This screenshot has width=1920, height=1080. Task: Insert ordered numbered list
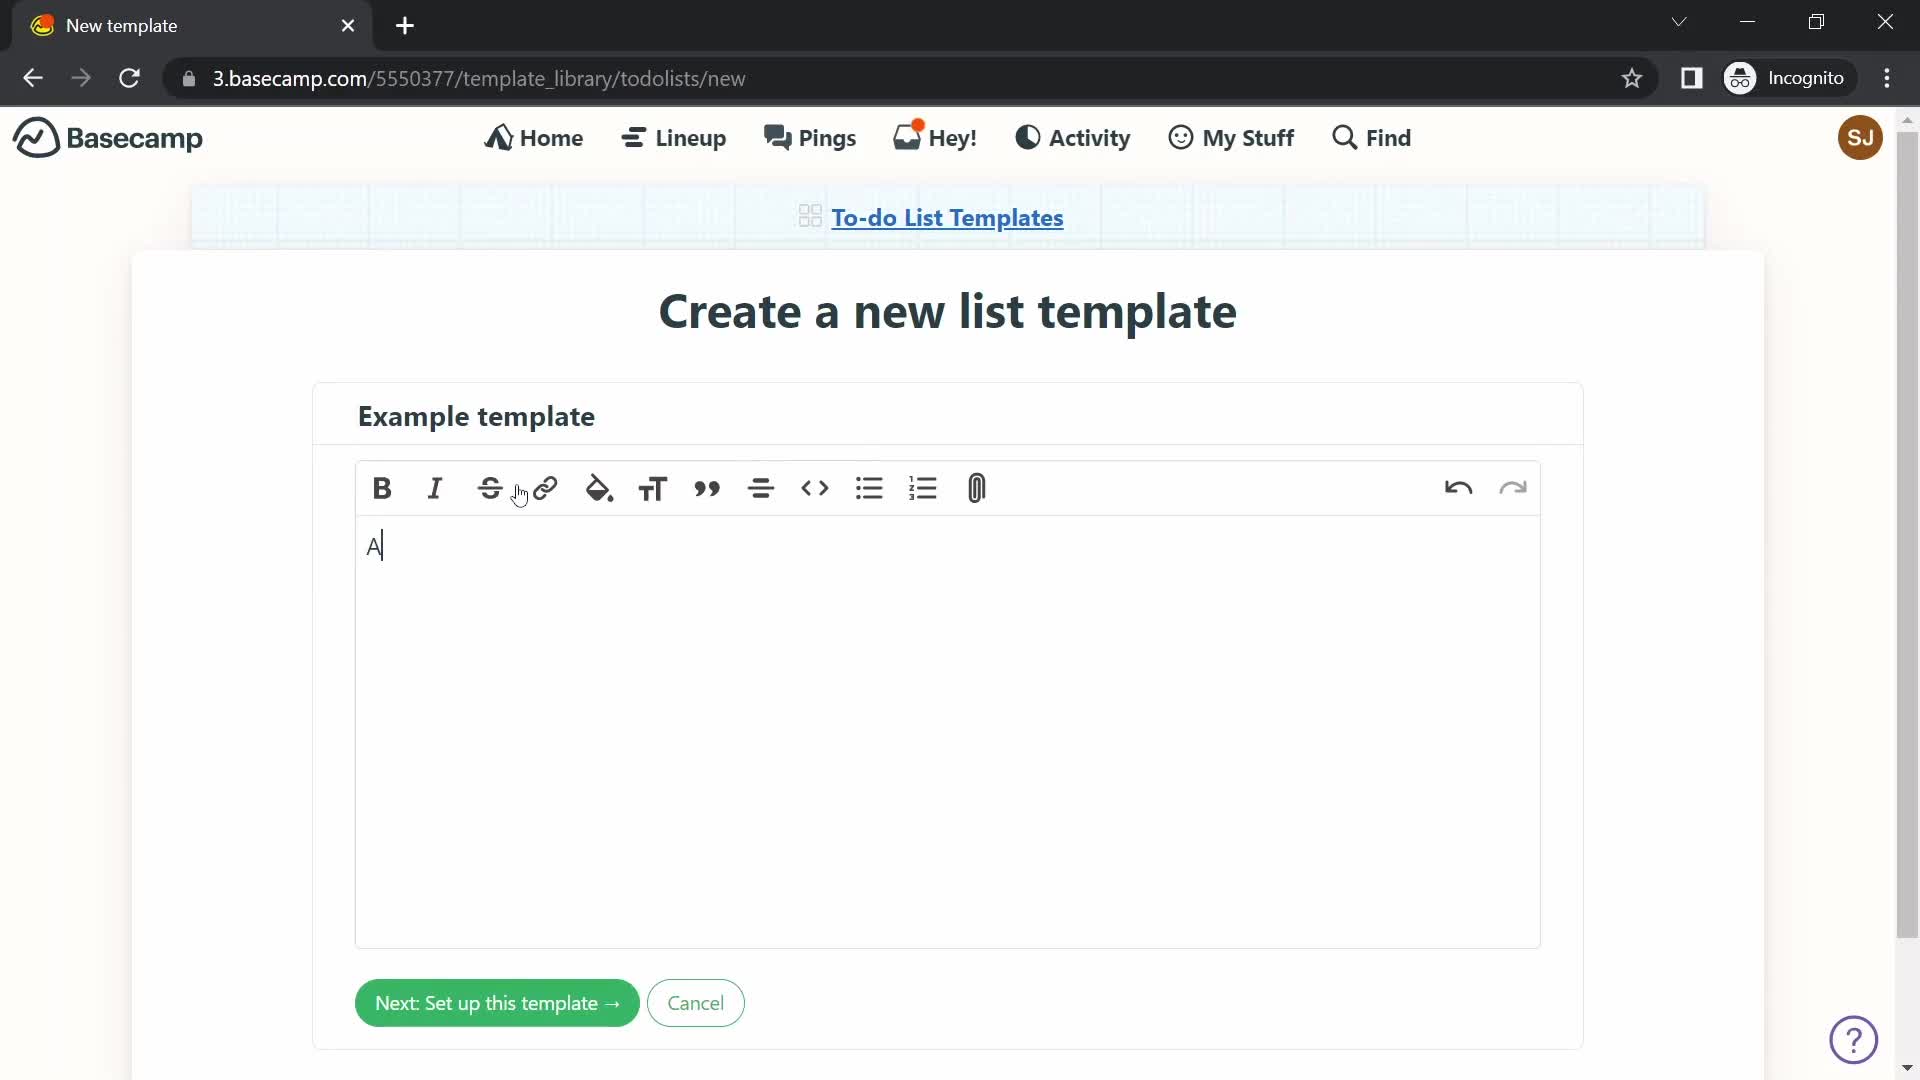(923, 489)
